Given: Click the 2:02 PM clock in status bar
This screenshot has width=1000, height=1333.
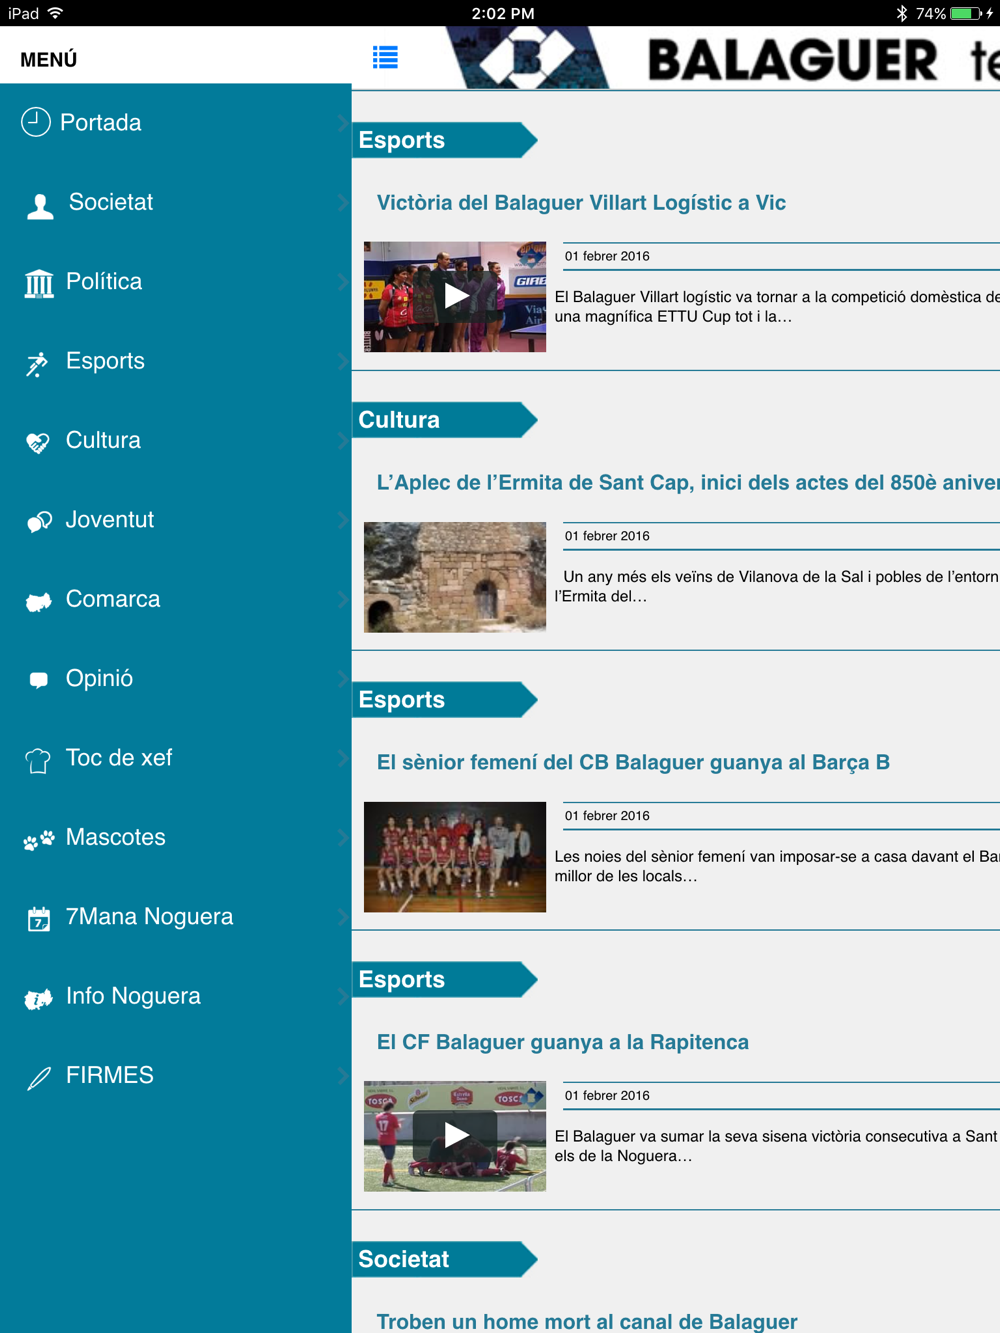Looking at the screenshot, I should 502,13.
